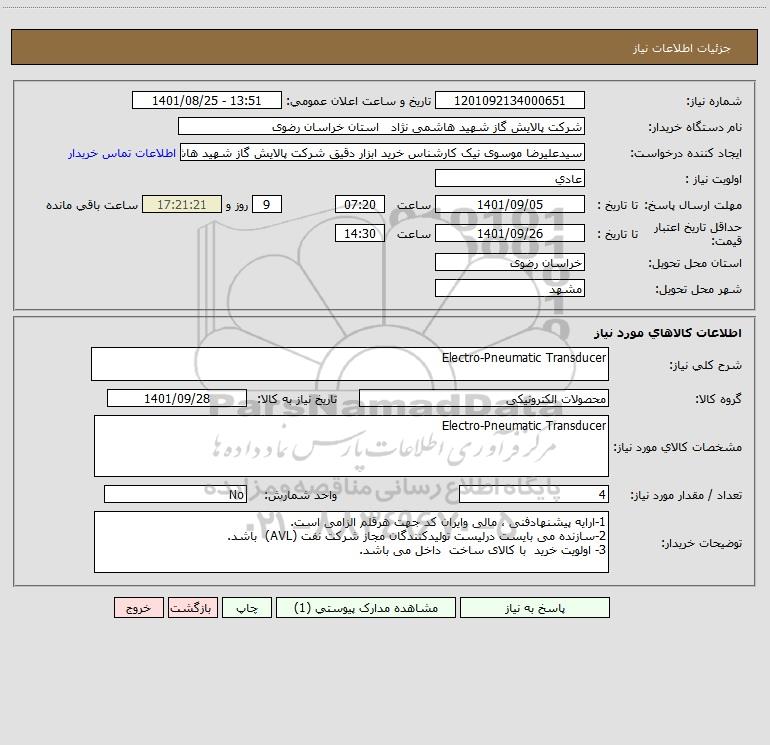The height and width of the screenshot is (745, 770).
Task: Select the شماره نیاز field 1201092134000651
Action: (510, 100)
